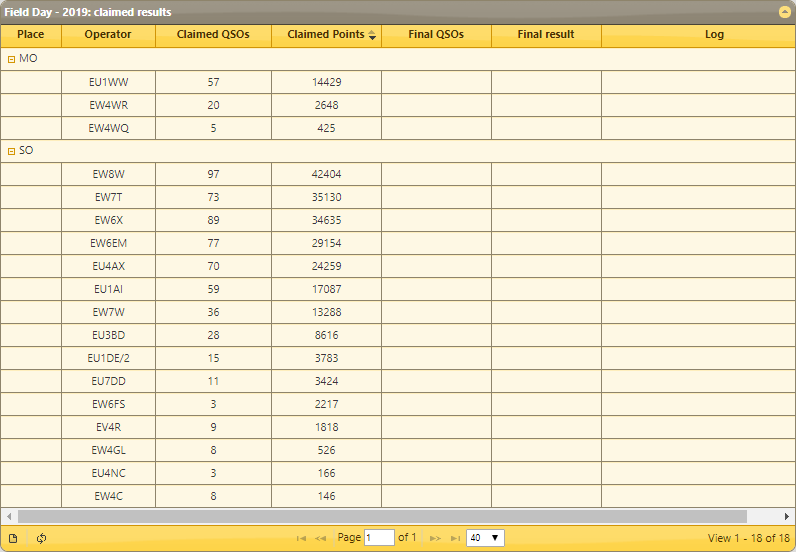This screenshot has width=796, height=552.
Task: Collapse the MO group
Action: 12,59
